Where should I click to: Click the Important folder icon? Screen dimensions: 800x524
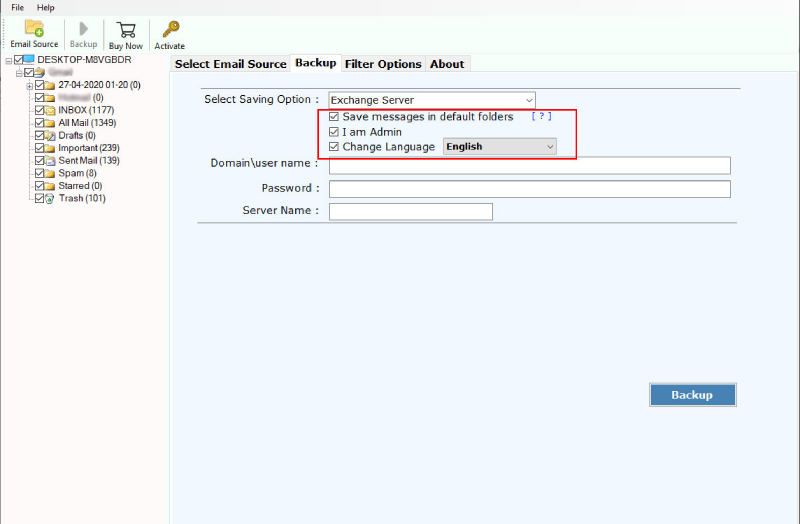(x=49, y=148)
